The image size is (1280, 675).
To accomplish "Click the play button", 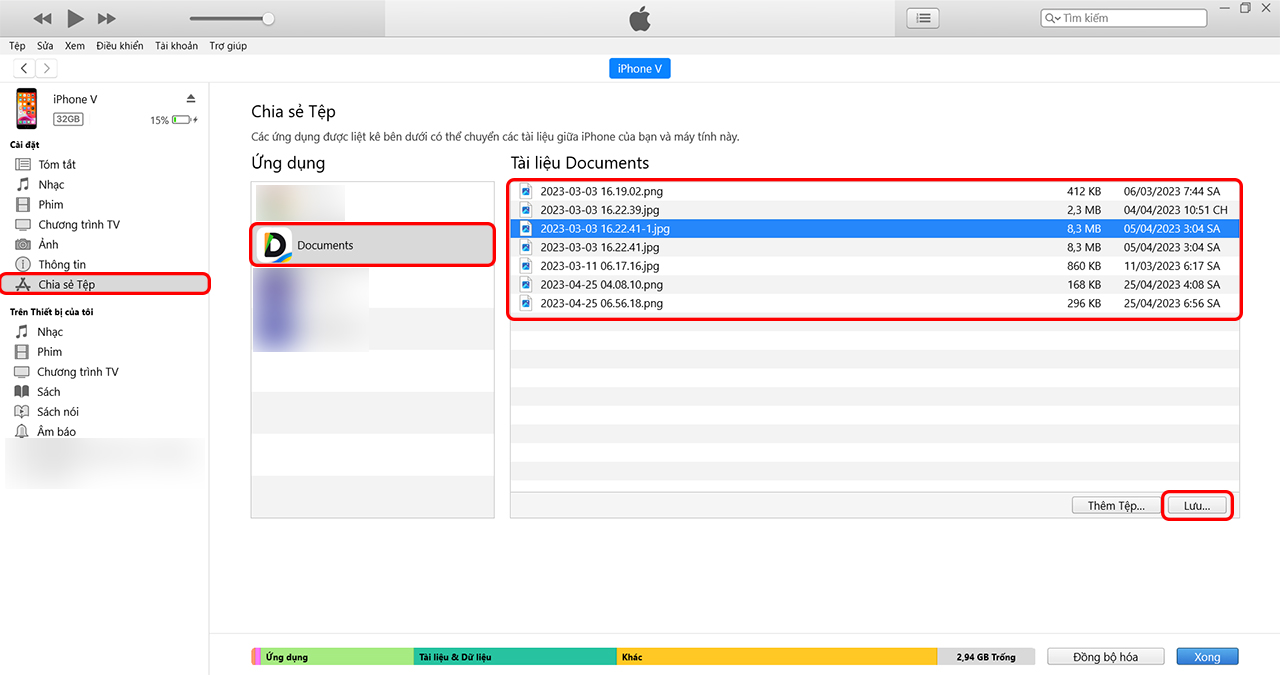I will coord(75,18).
